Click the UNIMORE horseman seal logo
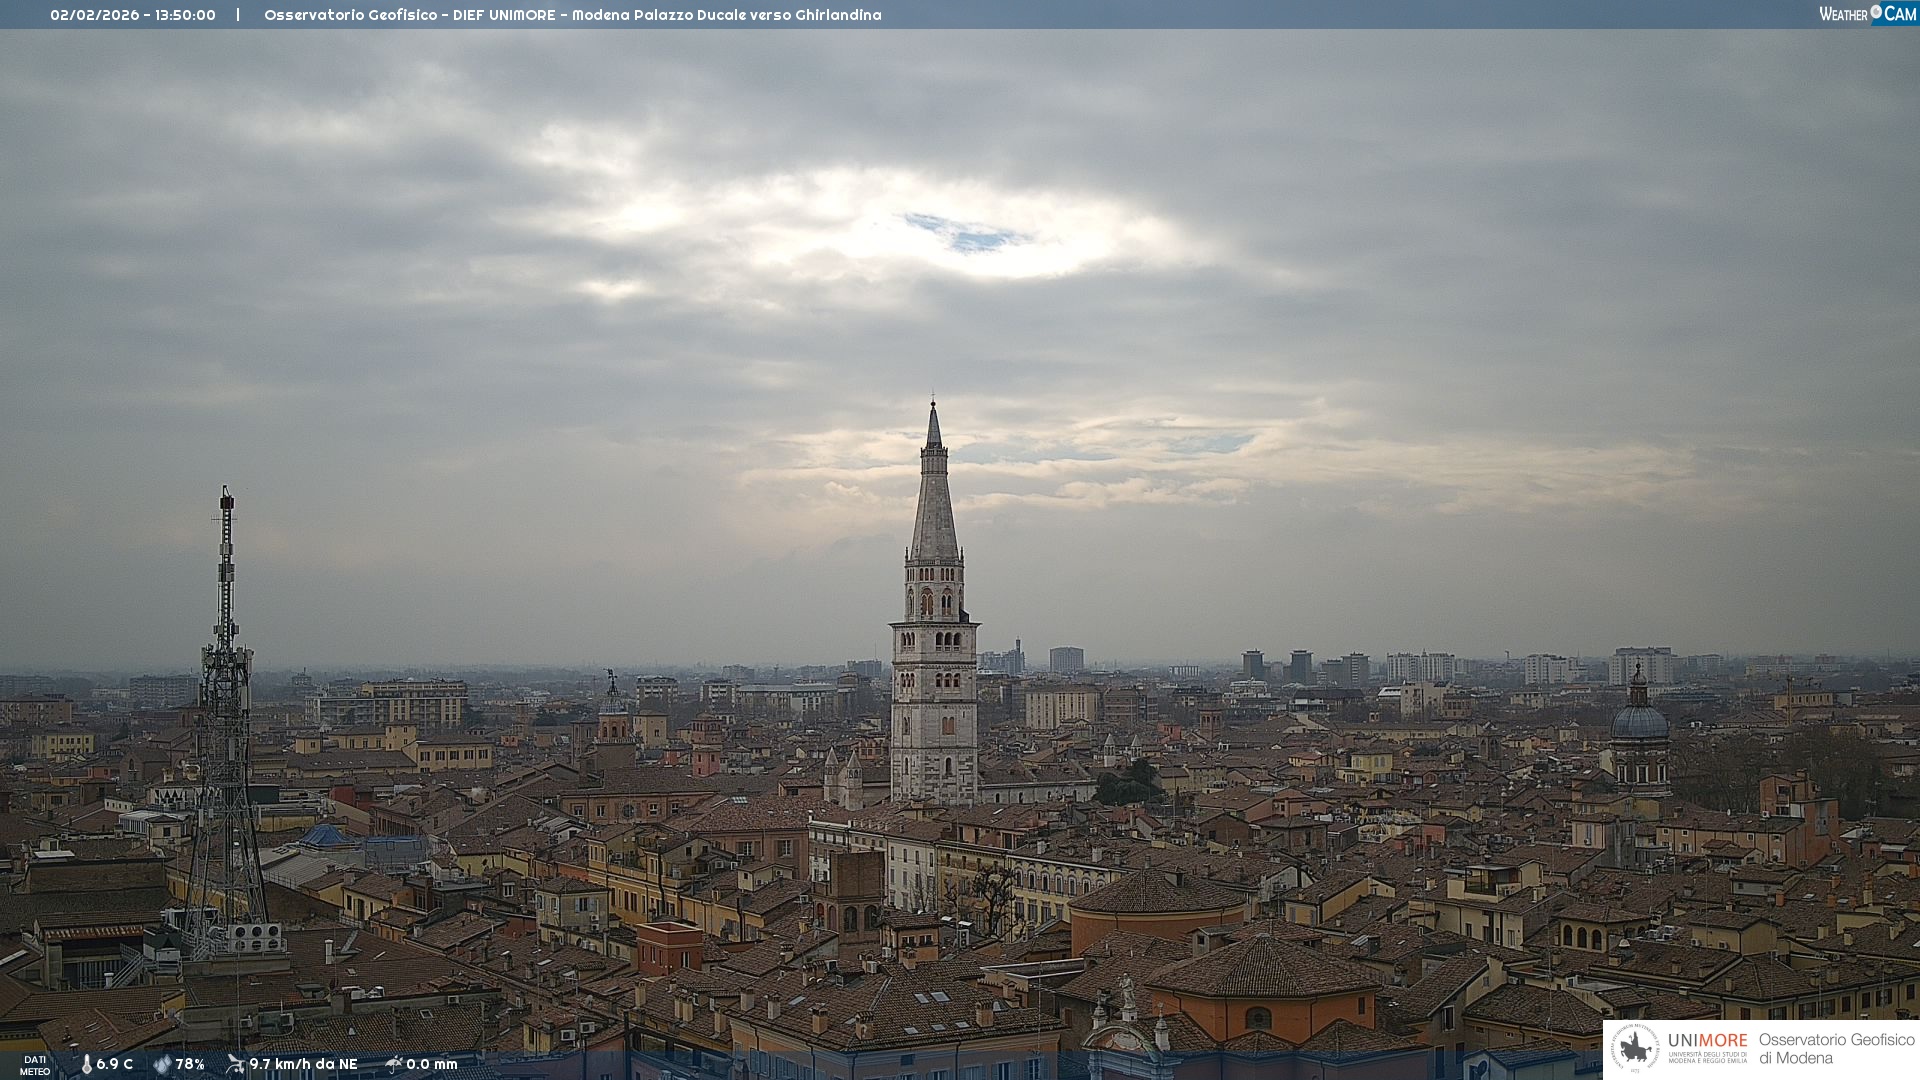The width and height of the screenshot is (1920, 1080). 1636,1048
